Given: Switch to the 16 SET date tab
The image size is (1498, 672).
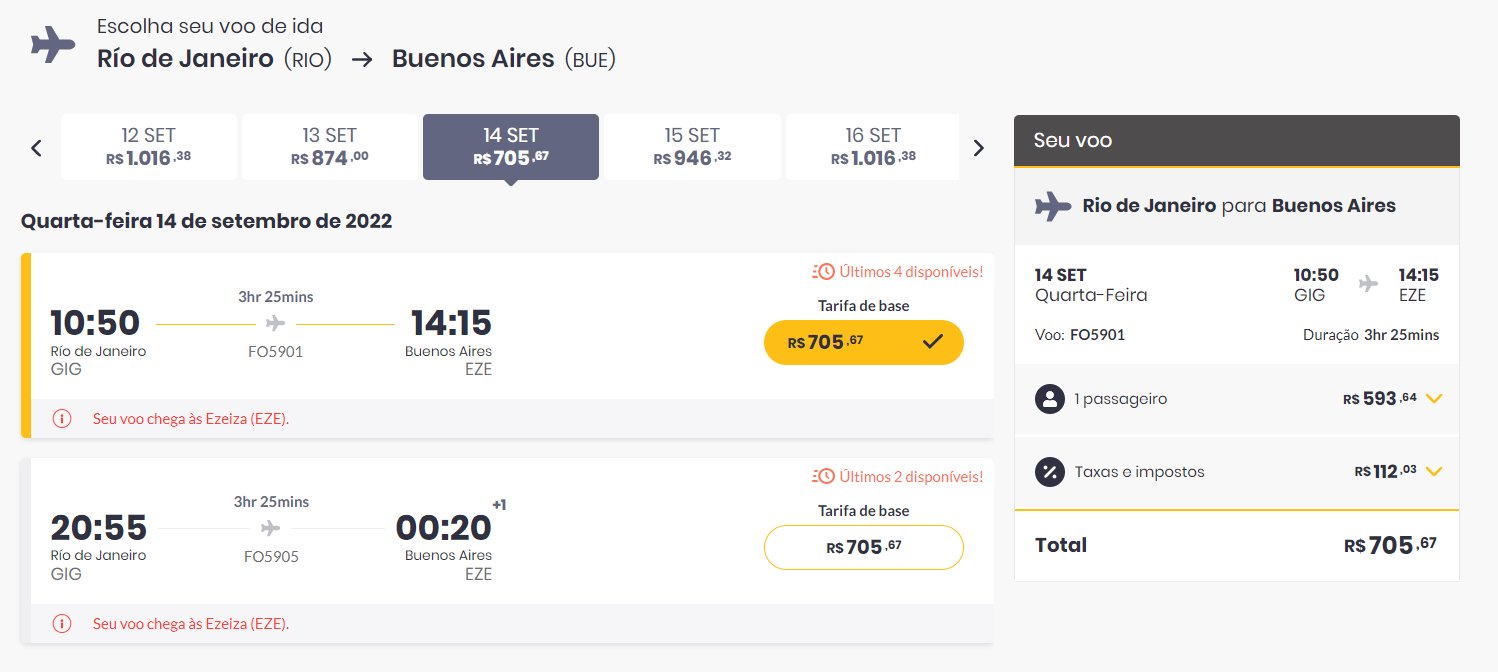Looking at the screenshot, I should coord(873,147).
